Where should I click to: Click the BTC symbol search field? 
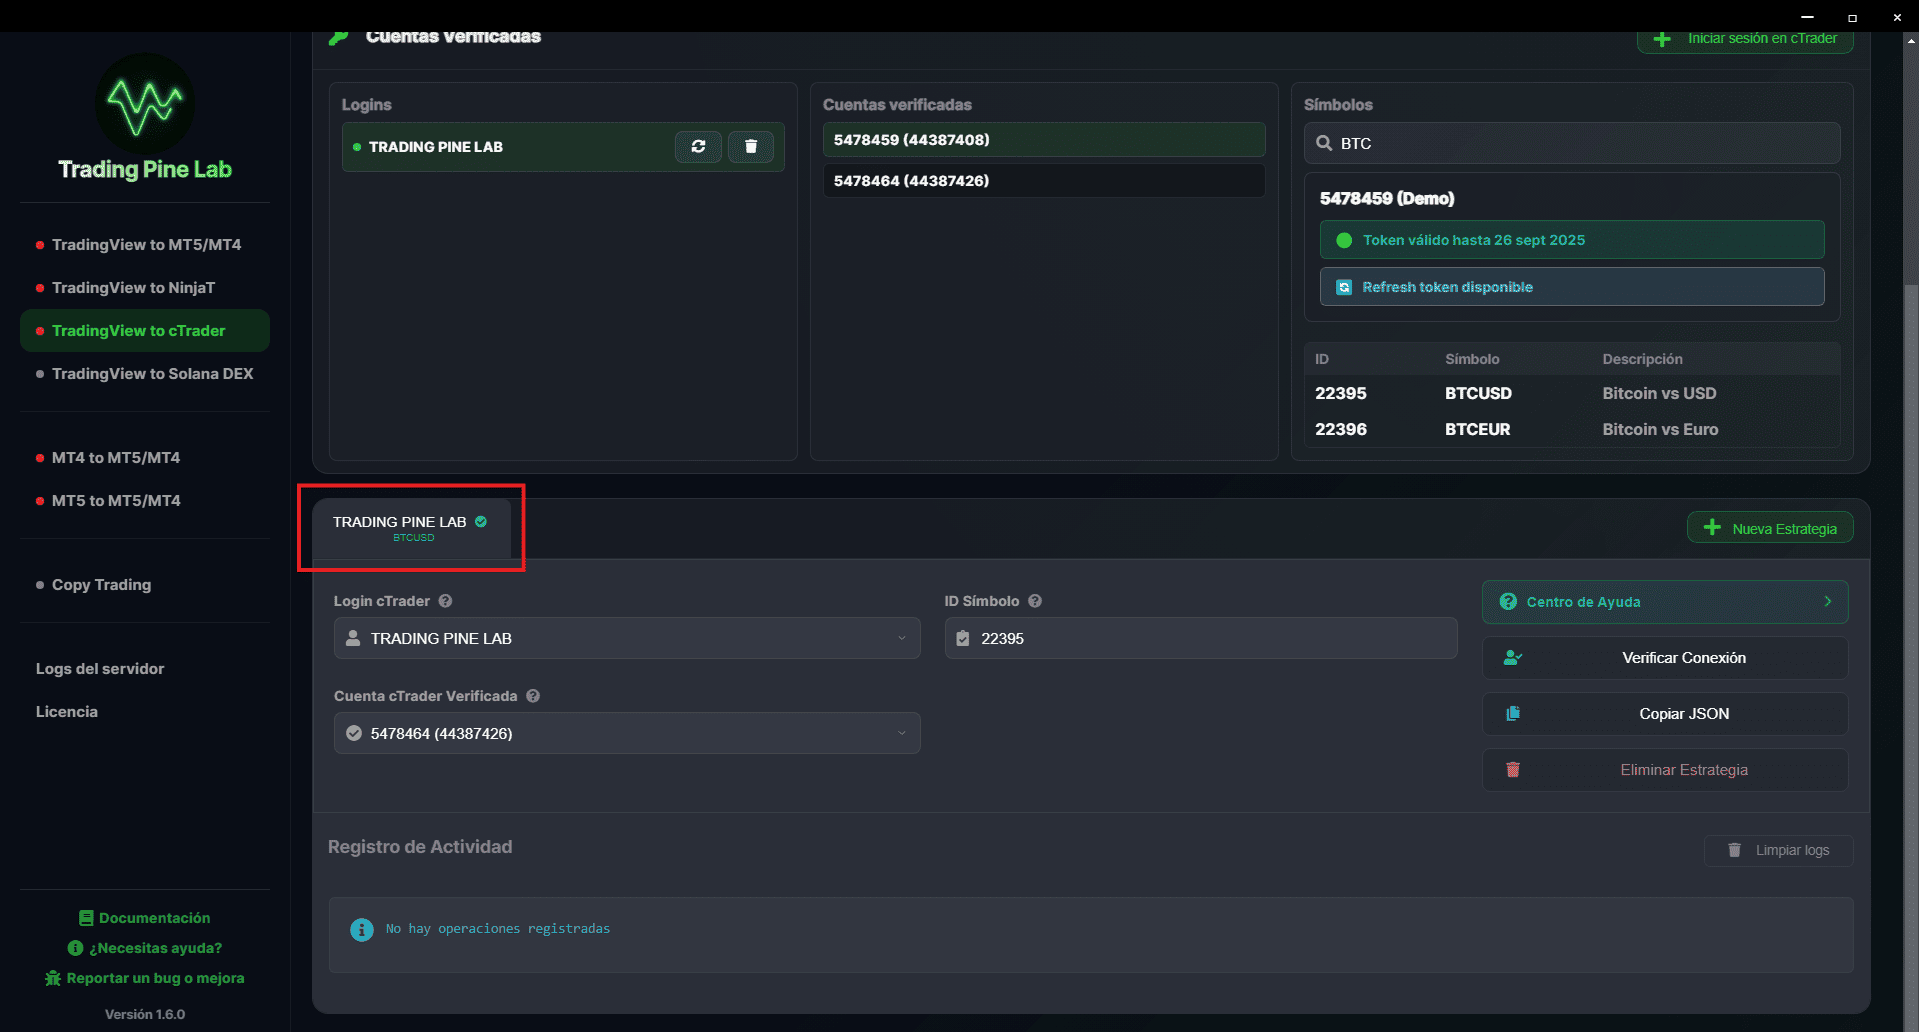(x=1571, y=143)
